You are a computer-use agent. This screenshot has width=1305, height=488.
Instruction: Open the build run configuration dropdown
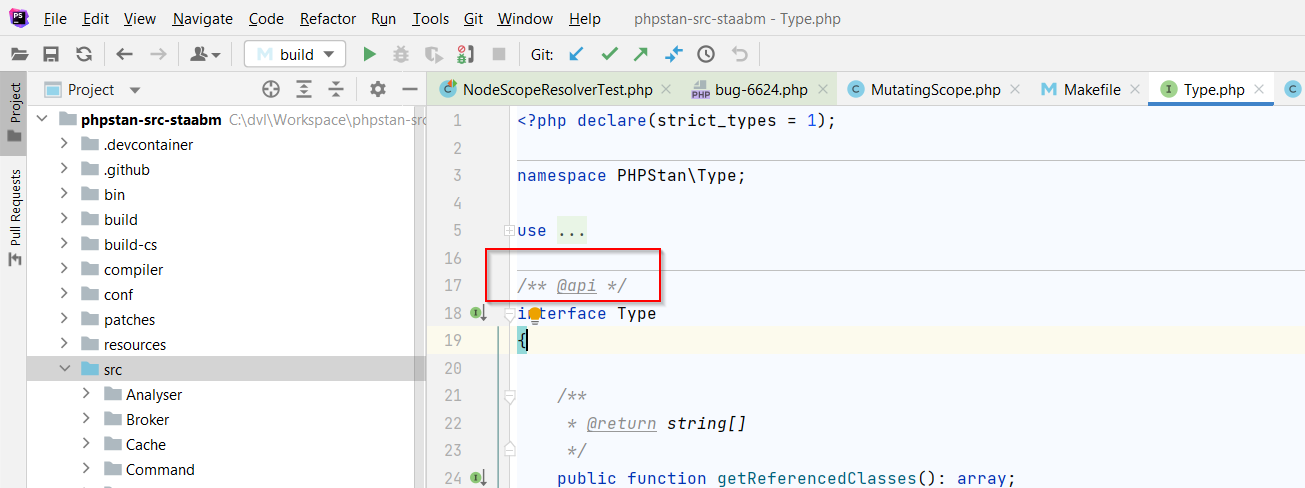coord(295,54)
